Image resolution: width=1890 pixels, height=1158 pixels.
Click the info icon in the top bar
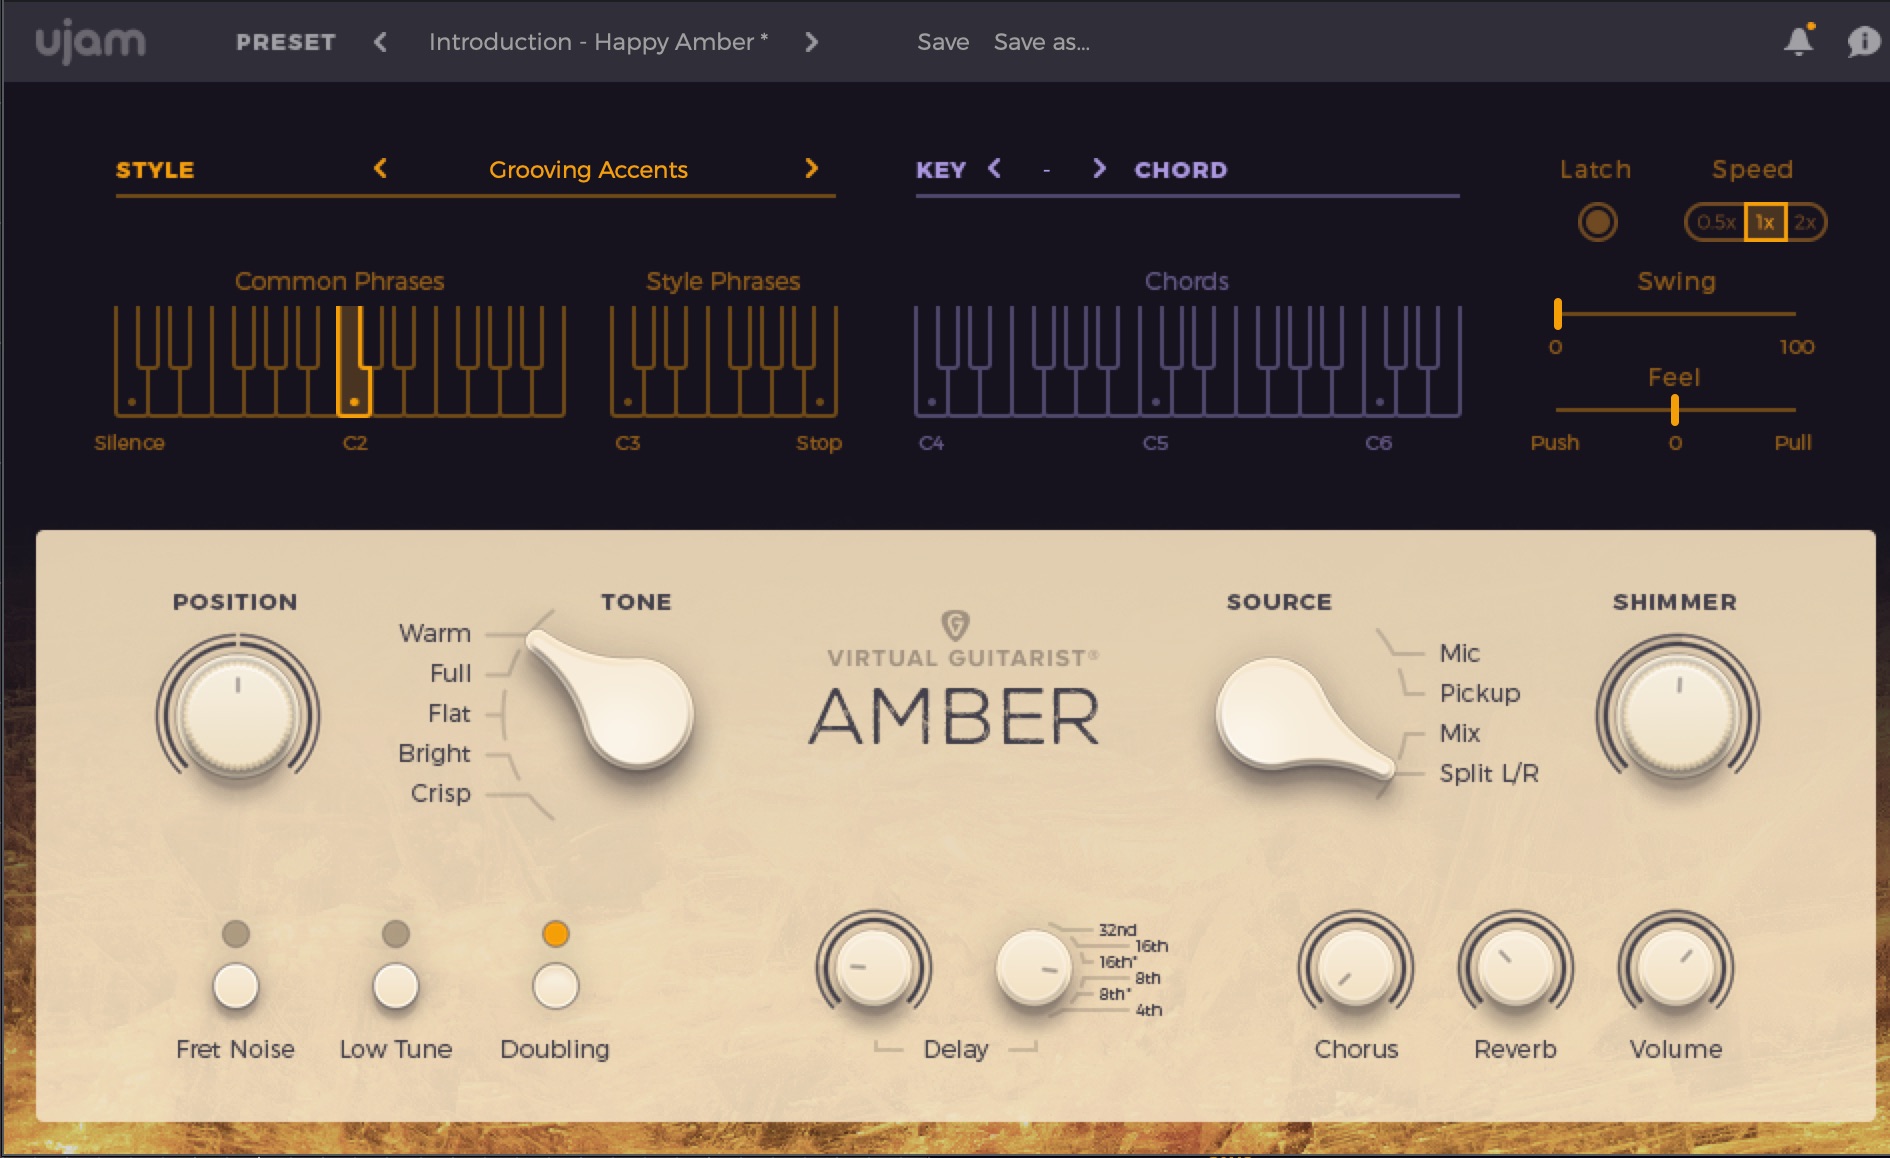1862,41
